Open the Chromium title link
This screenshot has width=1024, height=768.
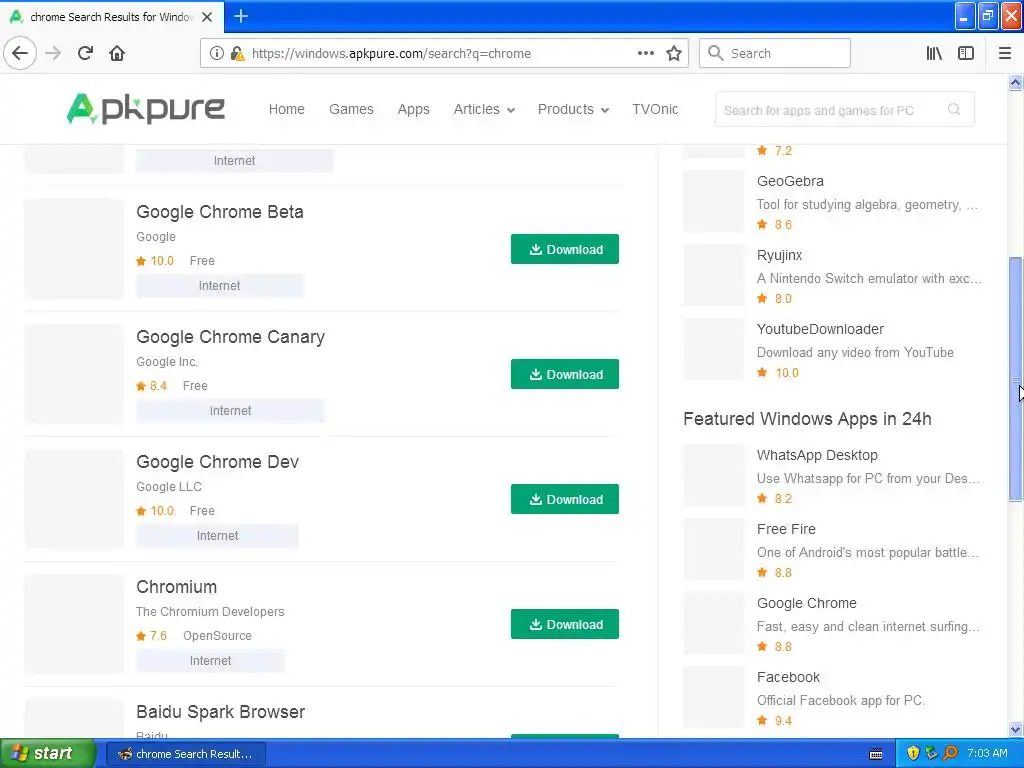176,586
